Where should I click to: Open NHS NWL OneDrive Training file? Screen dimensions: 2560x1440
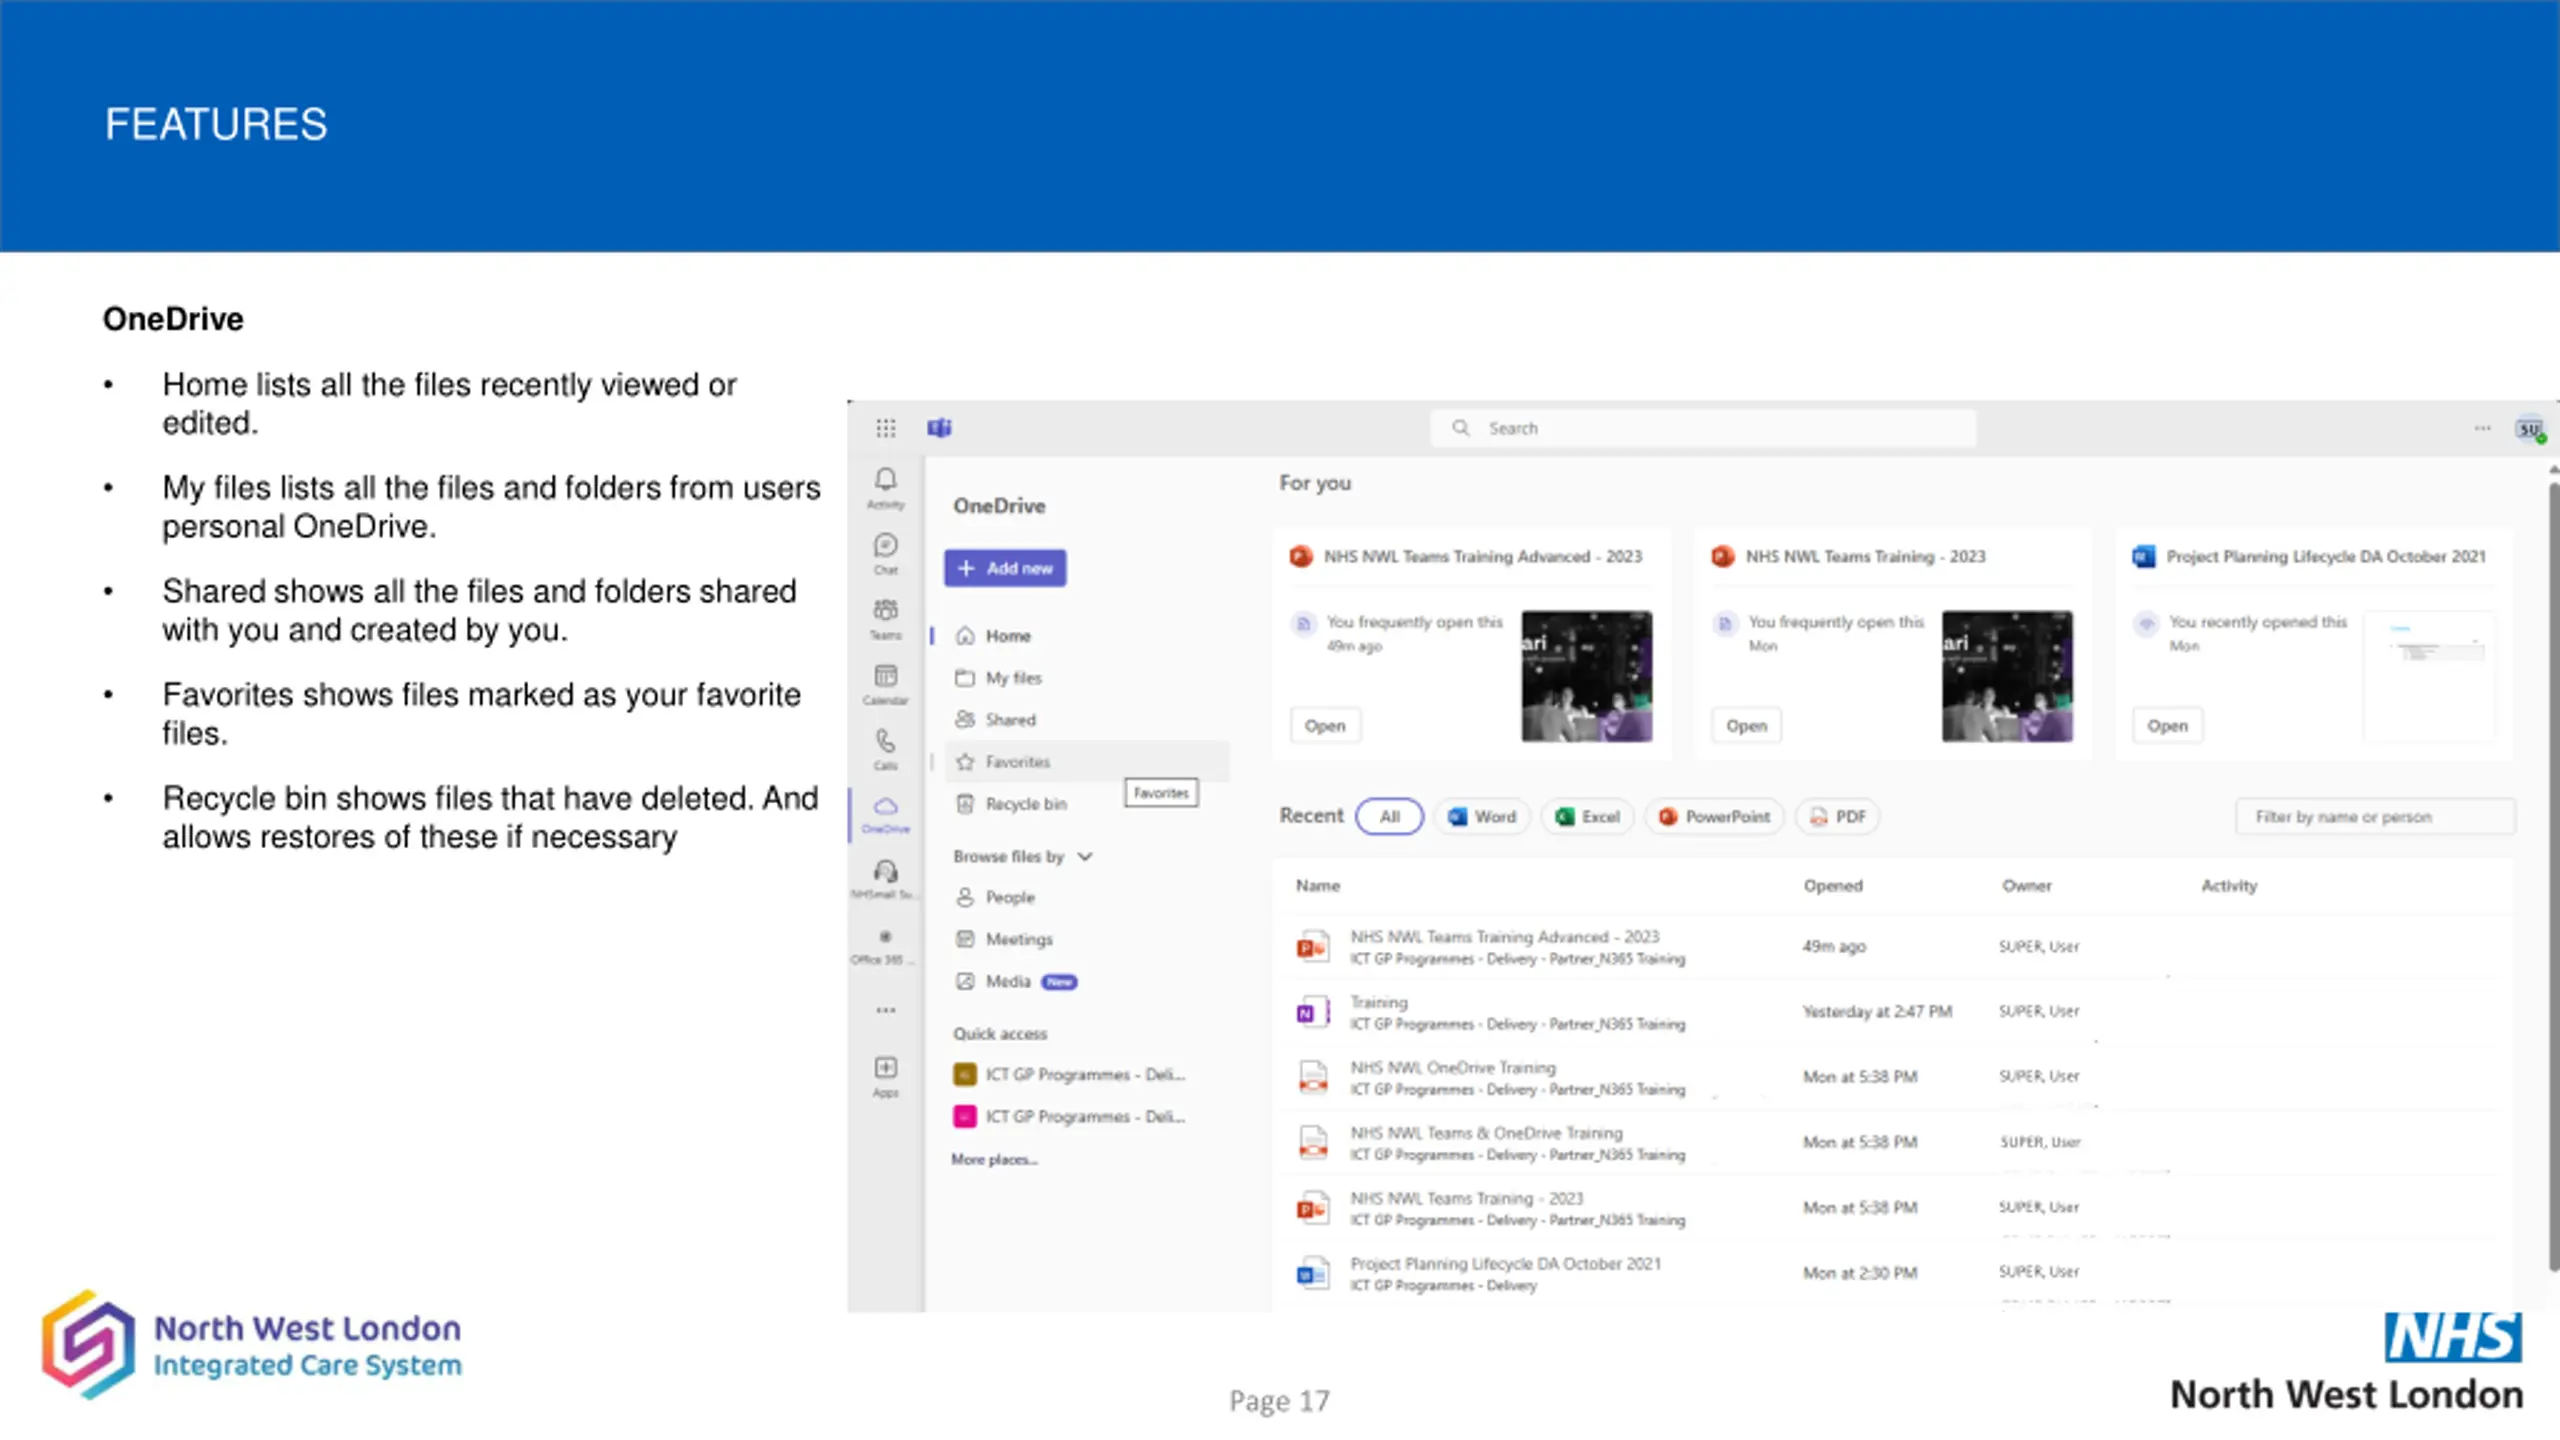tap(1893, 1077)
